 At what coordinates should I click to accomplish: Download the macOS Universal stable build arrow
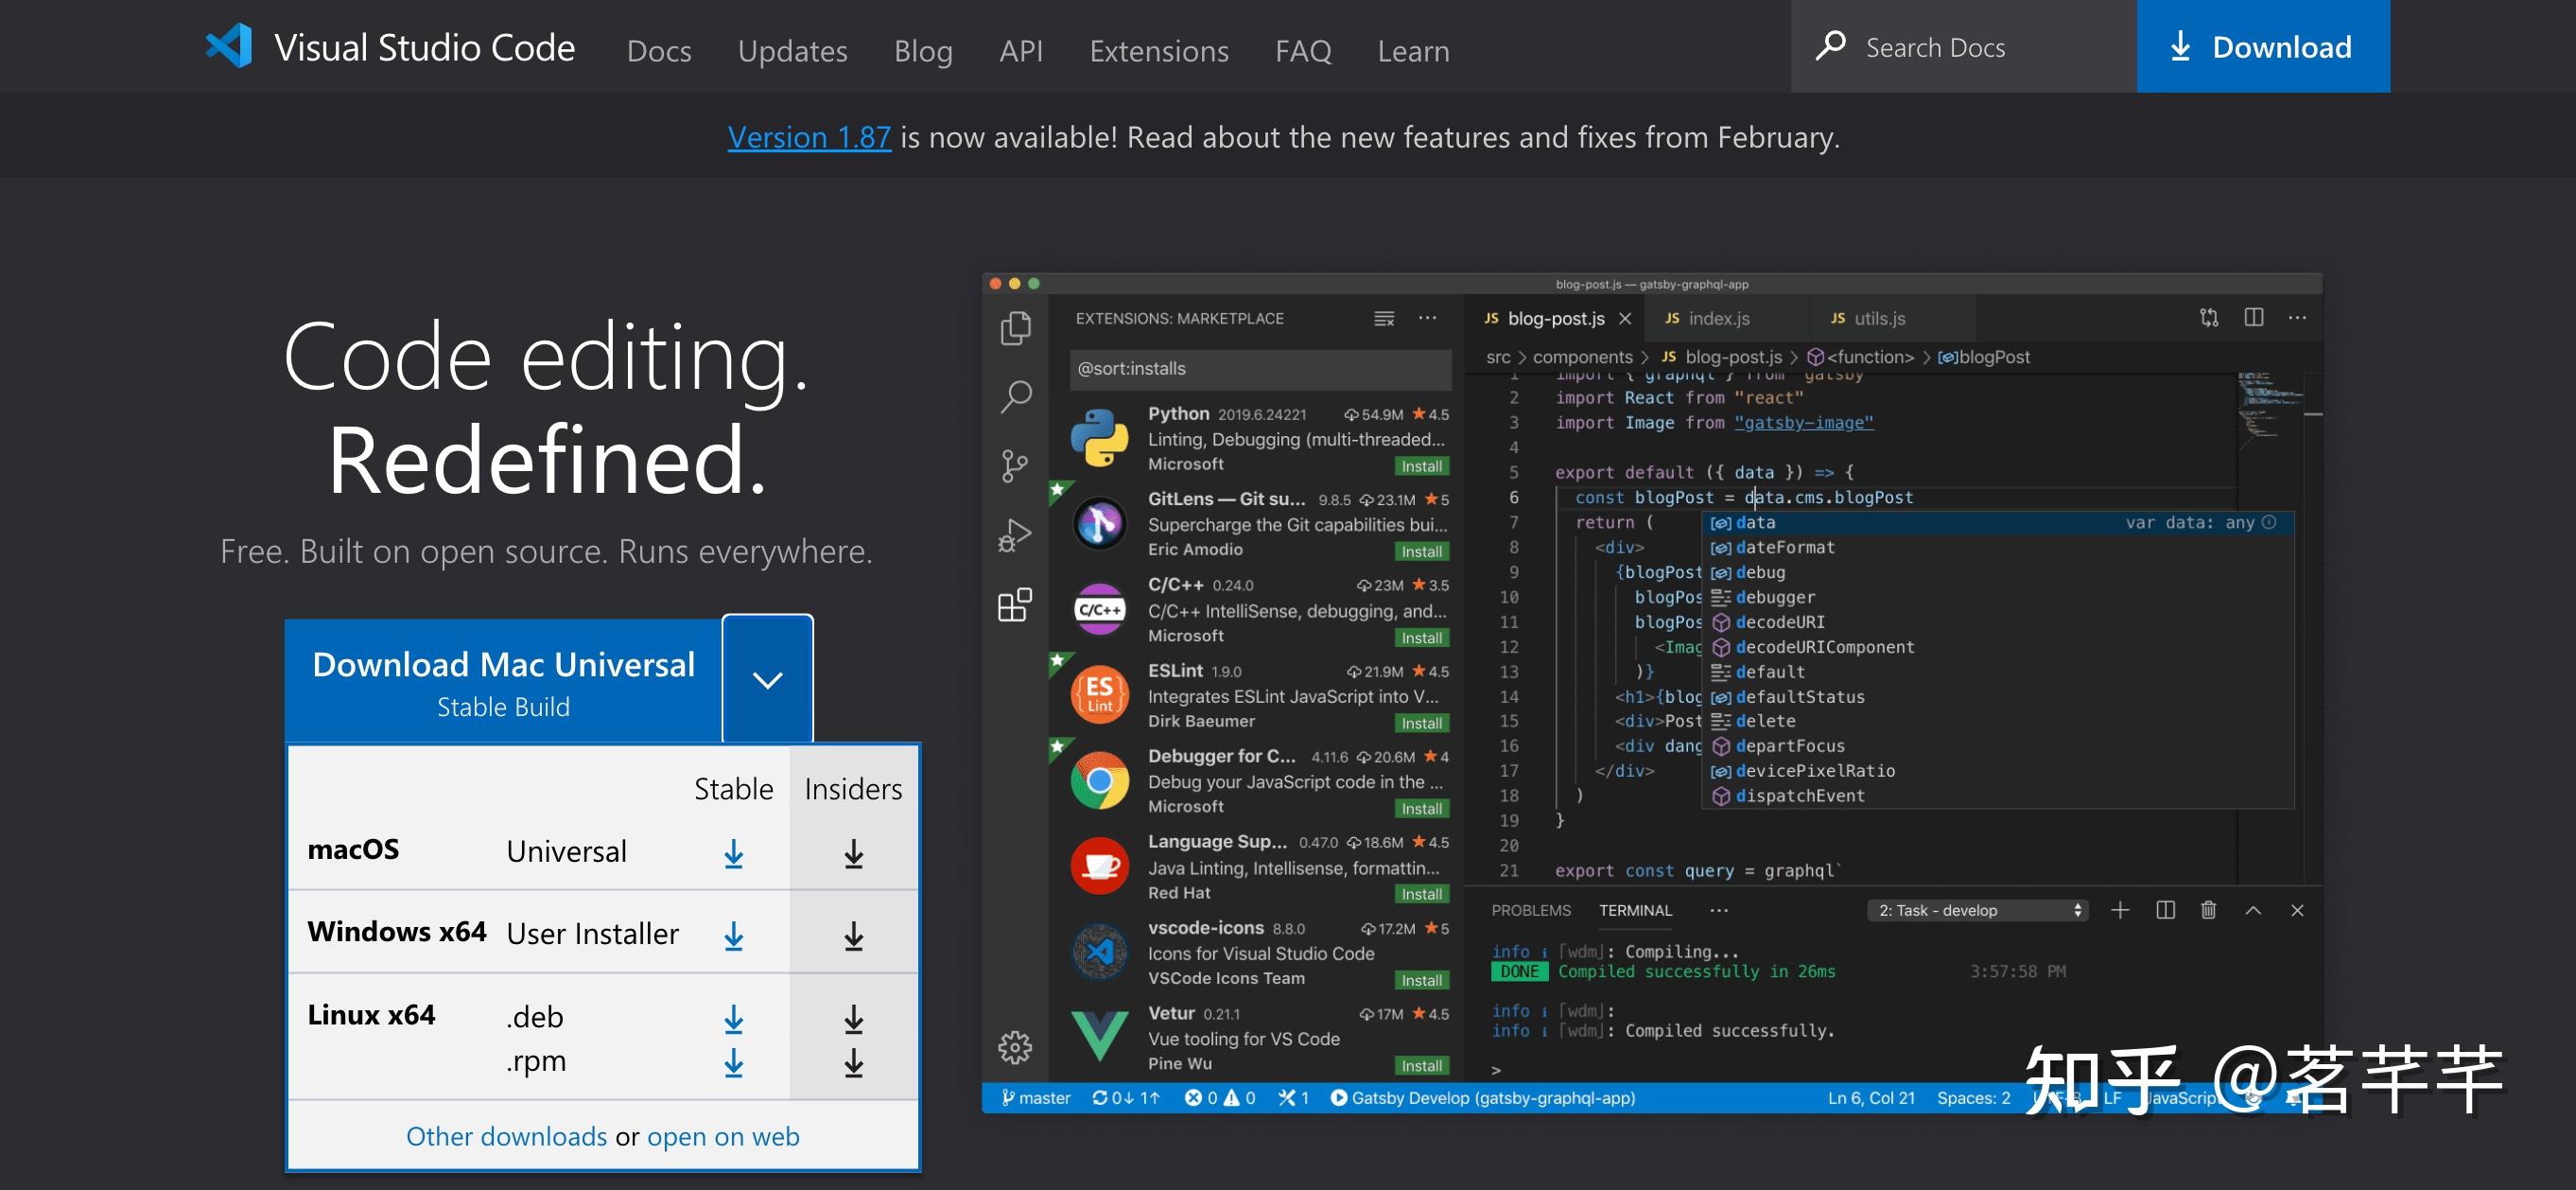point(735,852)
